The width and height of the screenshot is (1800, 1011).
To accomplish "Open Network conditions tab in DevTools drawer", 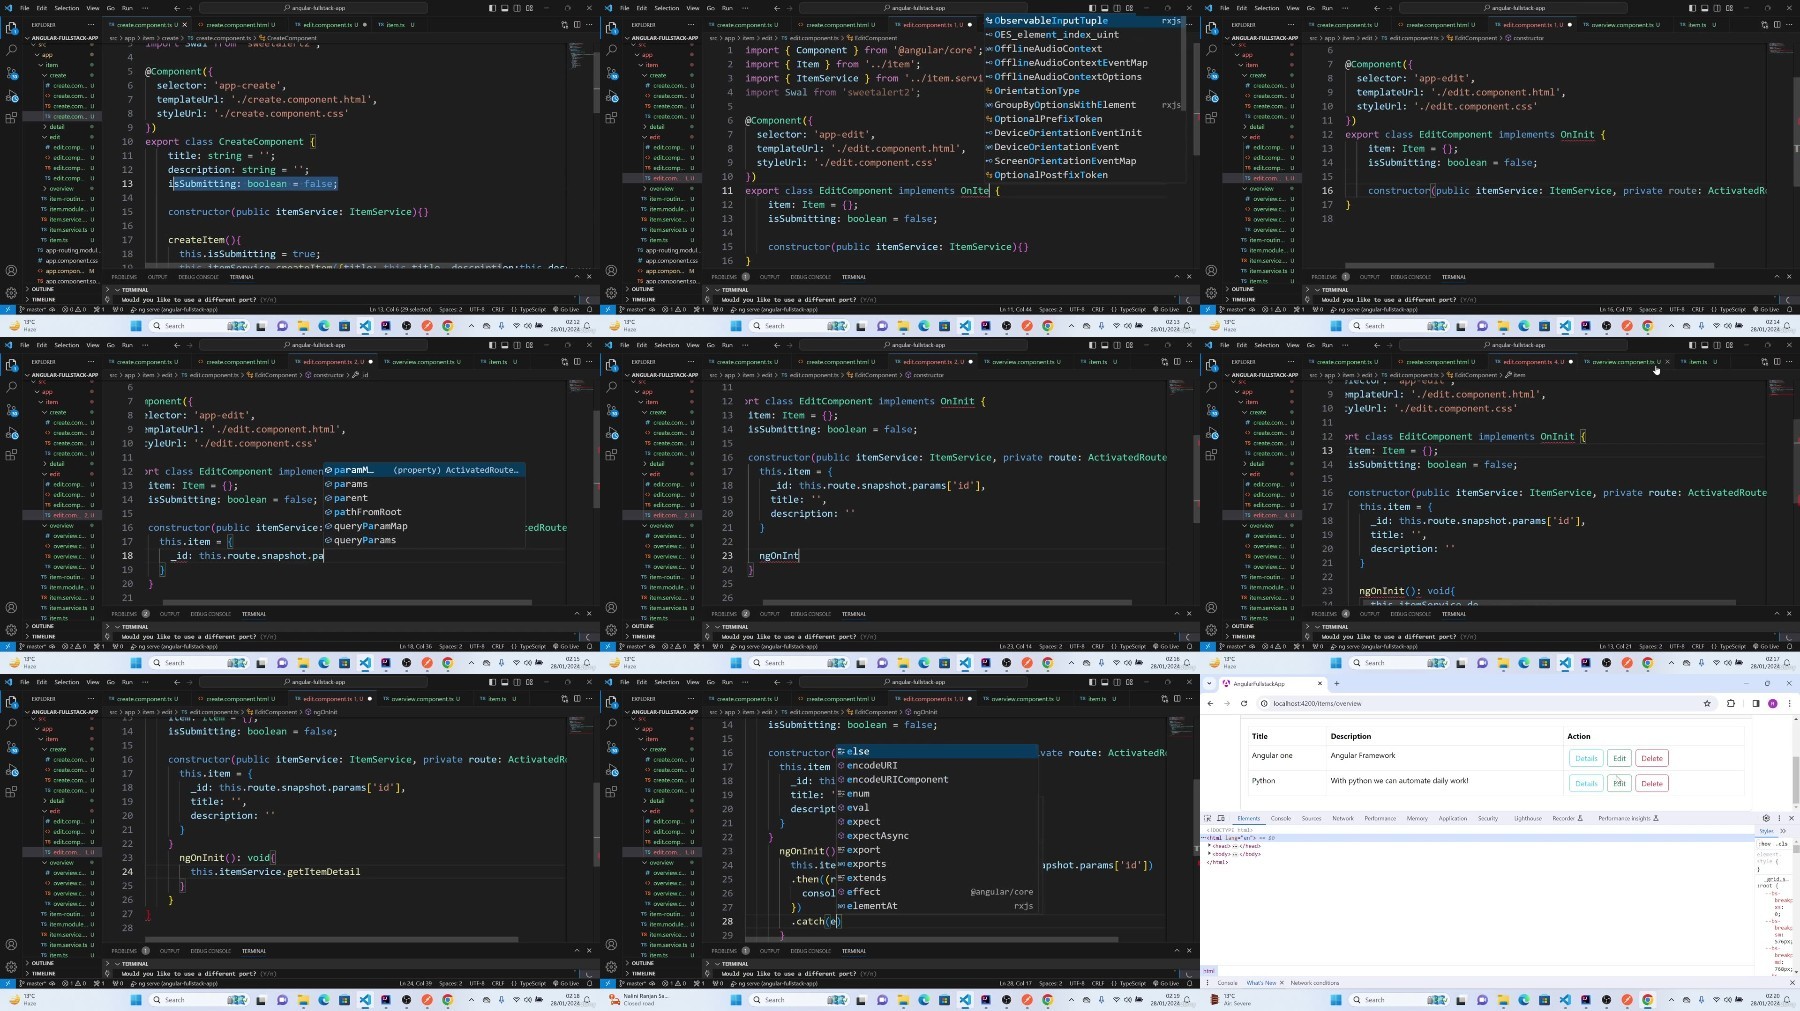I will click(1315, 983).
